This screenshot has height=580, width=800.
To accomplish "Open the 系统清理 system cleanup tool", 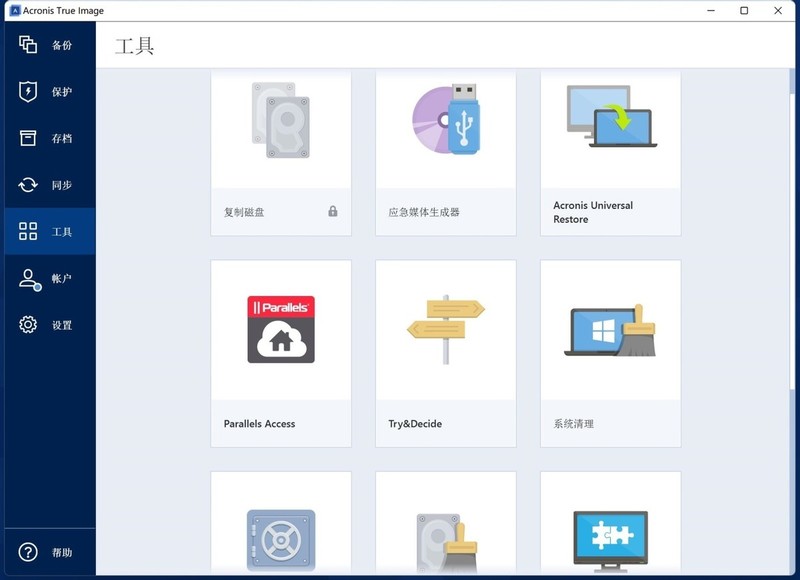I will tap(610, 330).
